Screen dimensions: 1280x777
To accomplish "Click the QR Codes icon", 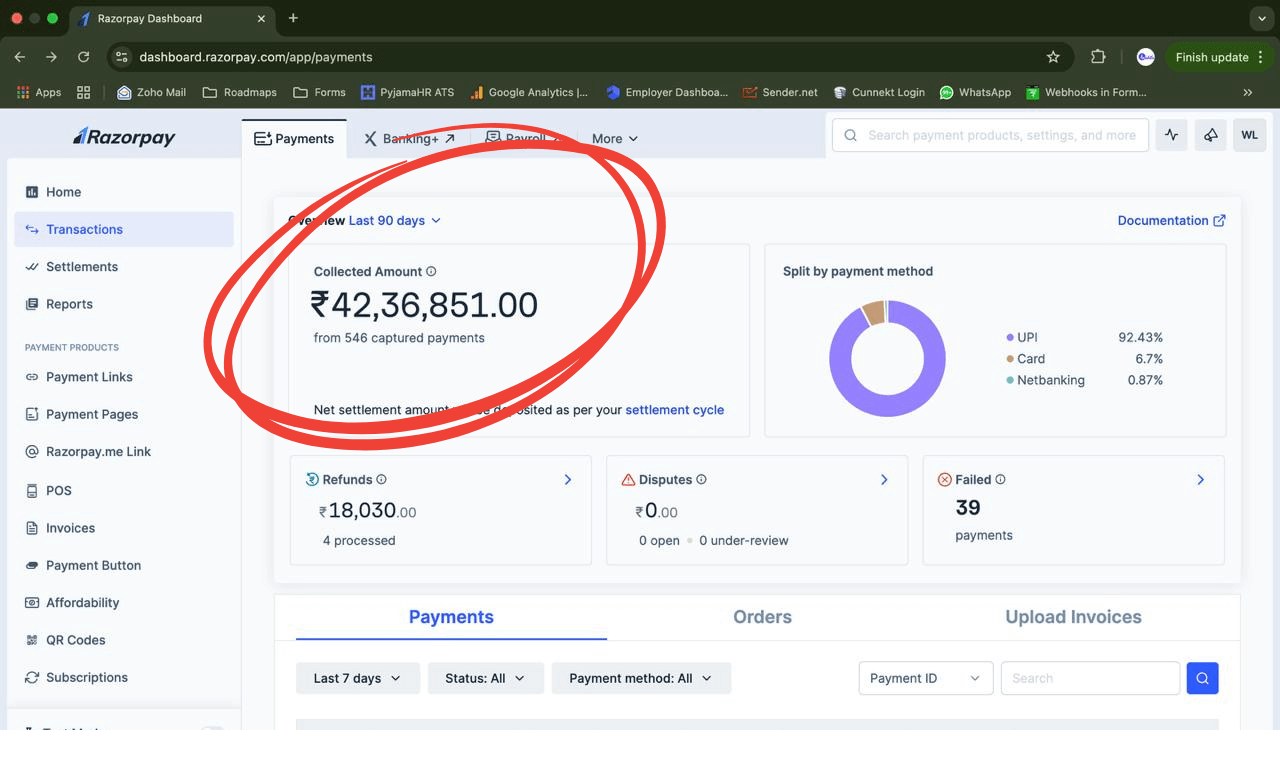I will [32, 640].
